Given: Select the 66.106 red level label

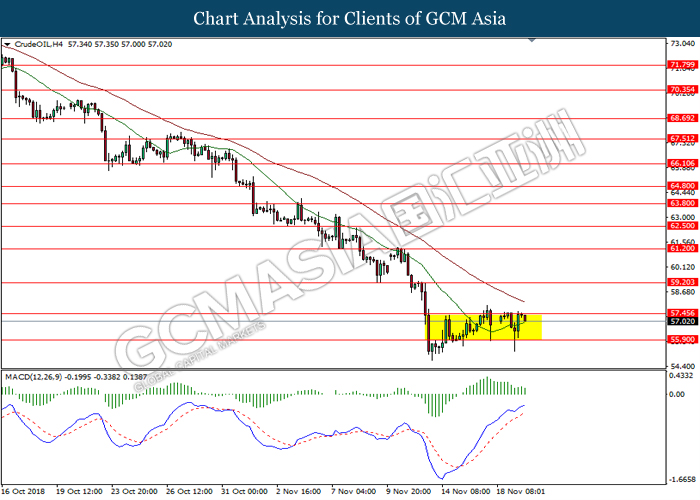Looking at the screenshot, I should pos(682,163).
